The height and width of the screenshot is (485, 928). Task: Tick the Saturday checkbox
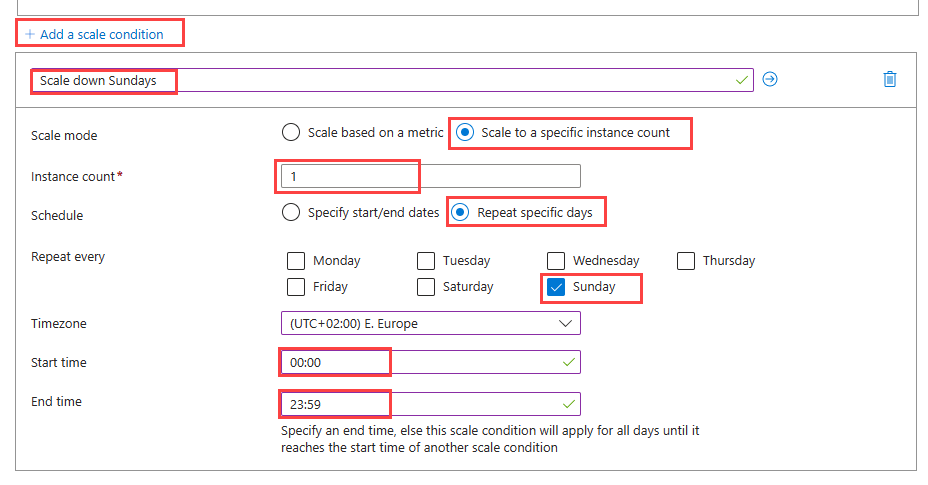426,287
